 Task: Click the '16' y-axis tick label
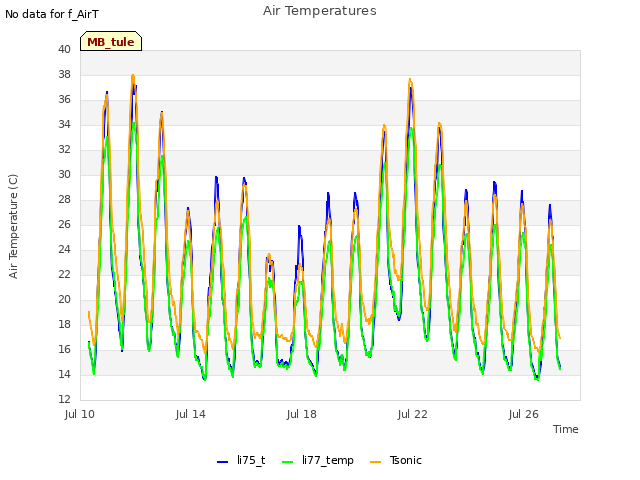[64, 349]
